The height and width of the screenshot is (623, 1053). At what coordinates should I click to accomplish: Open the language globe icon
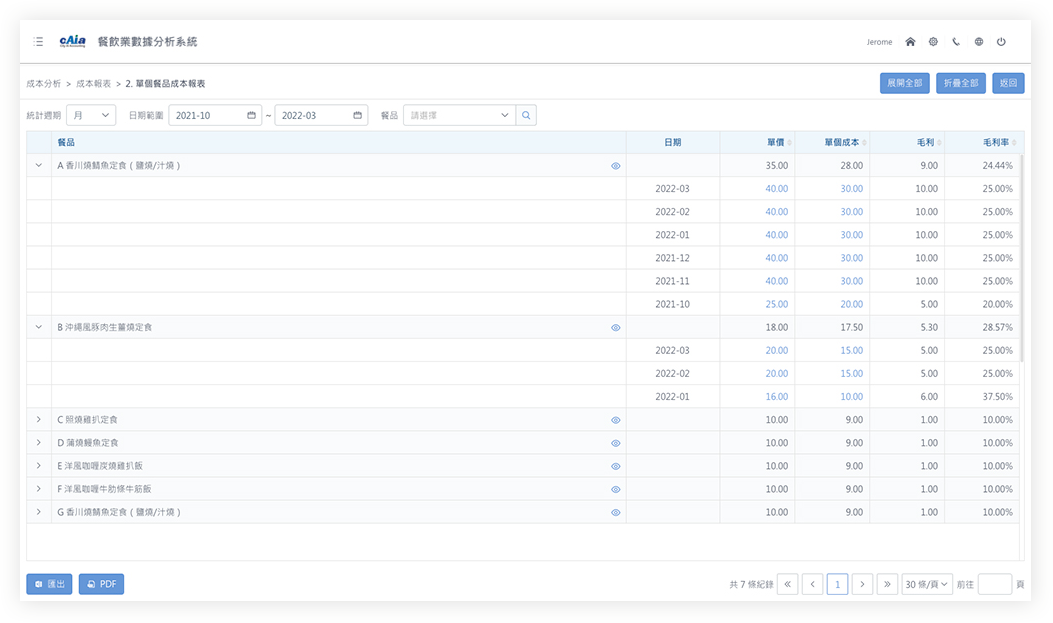[978, 42]
